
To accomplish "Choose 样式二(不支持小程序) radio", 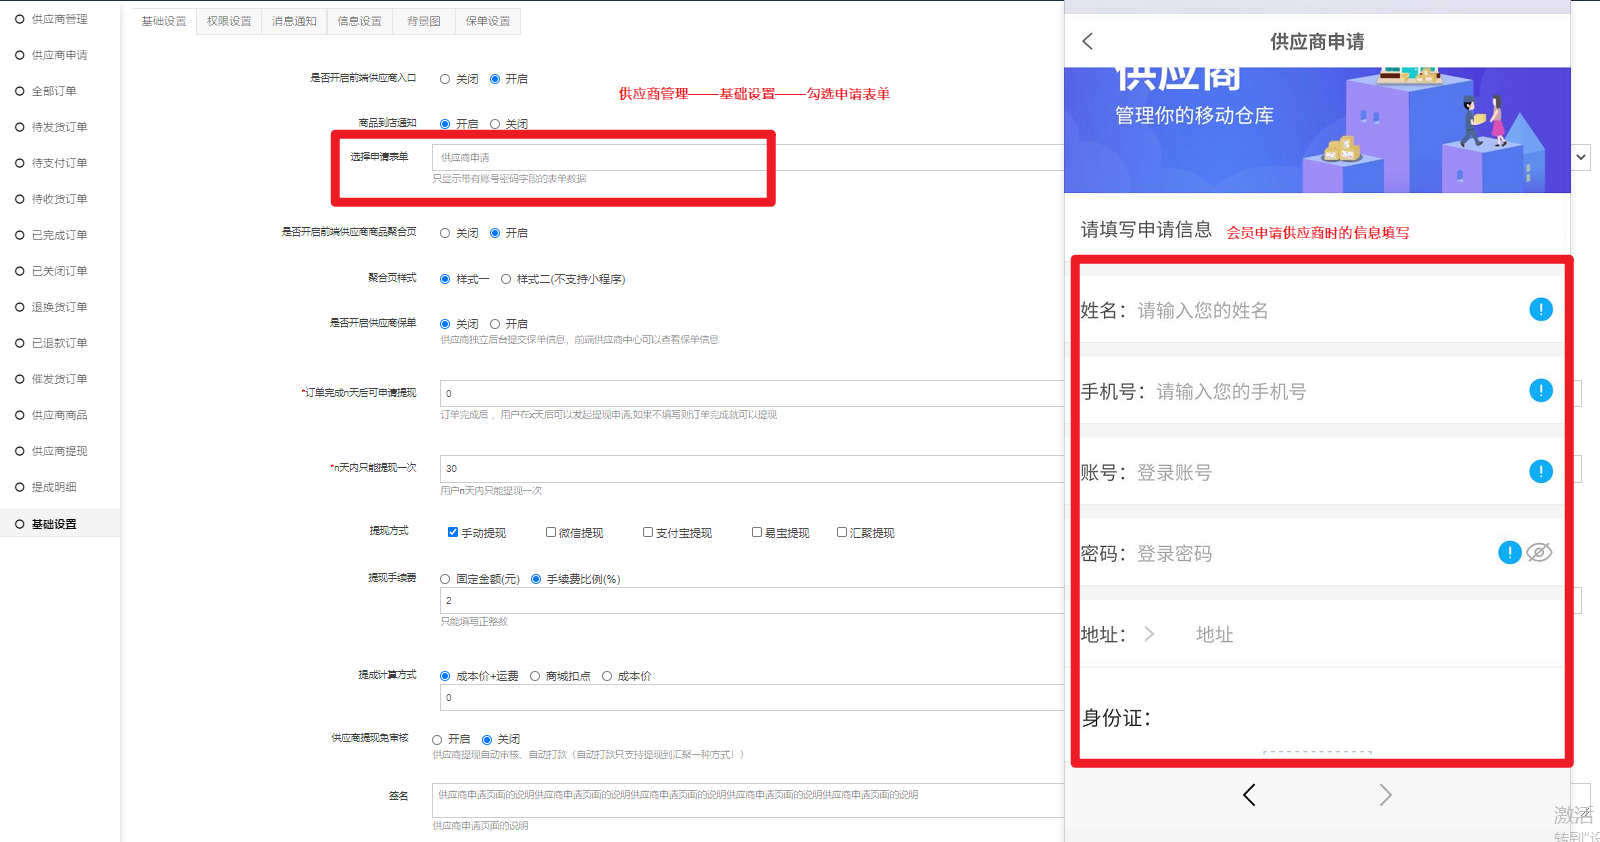I will click(x=506, y=279).
